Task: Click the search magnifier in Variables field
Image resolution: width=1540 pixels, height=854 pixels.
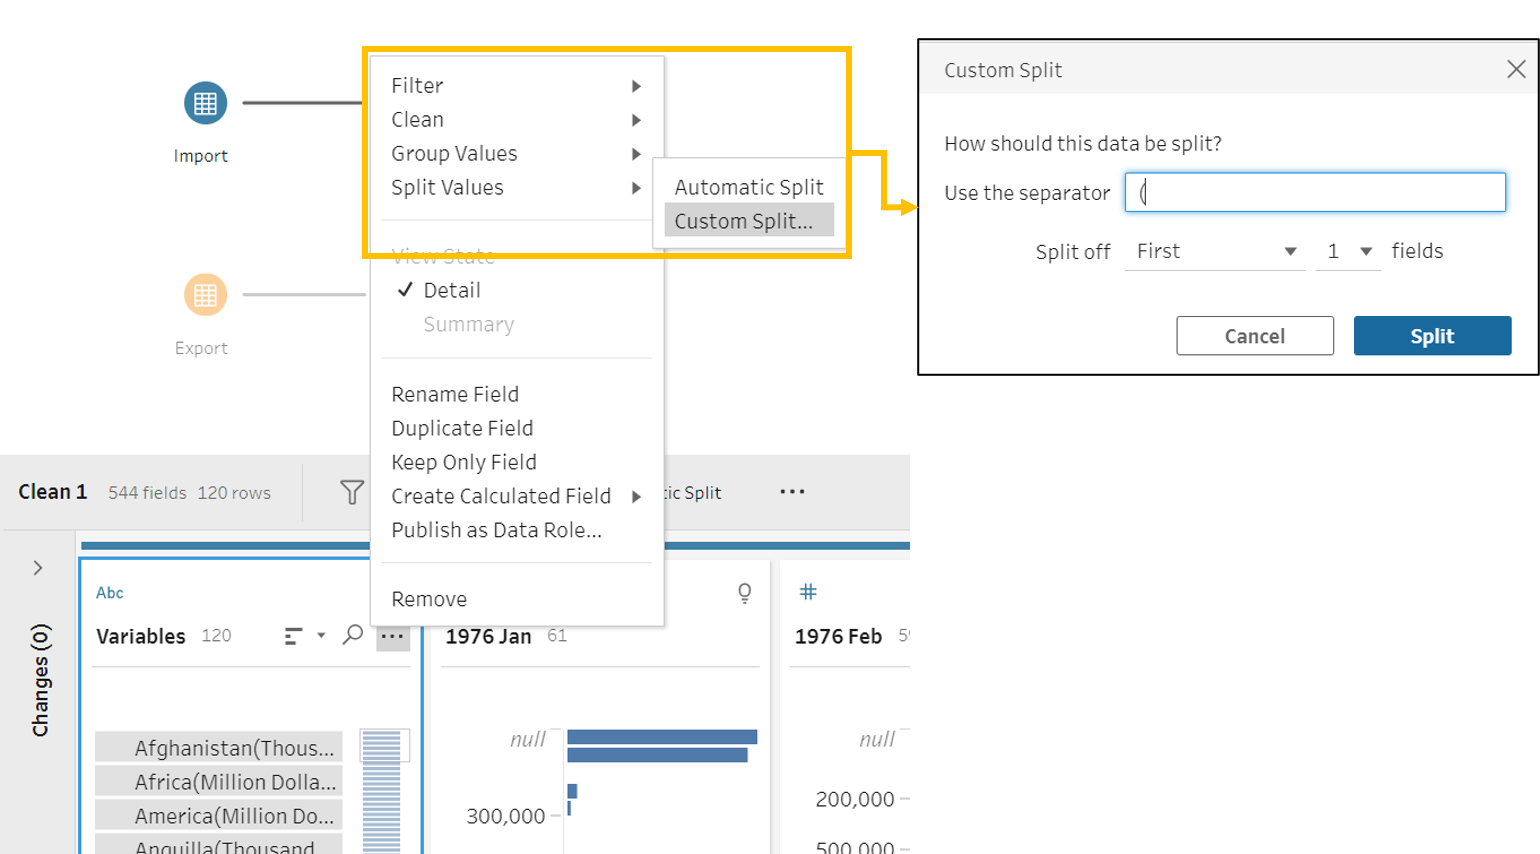Action: click(x=352, y=635)
